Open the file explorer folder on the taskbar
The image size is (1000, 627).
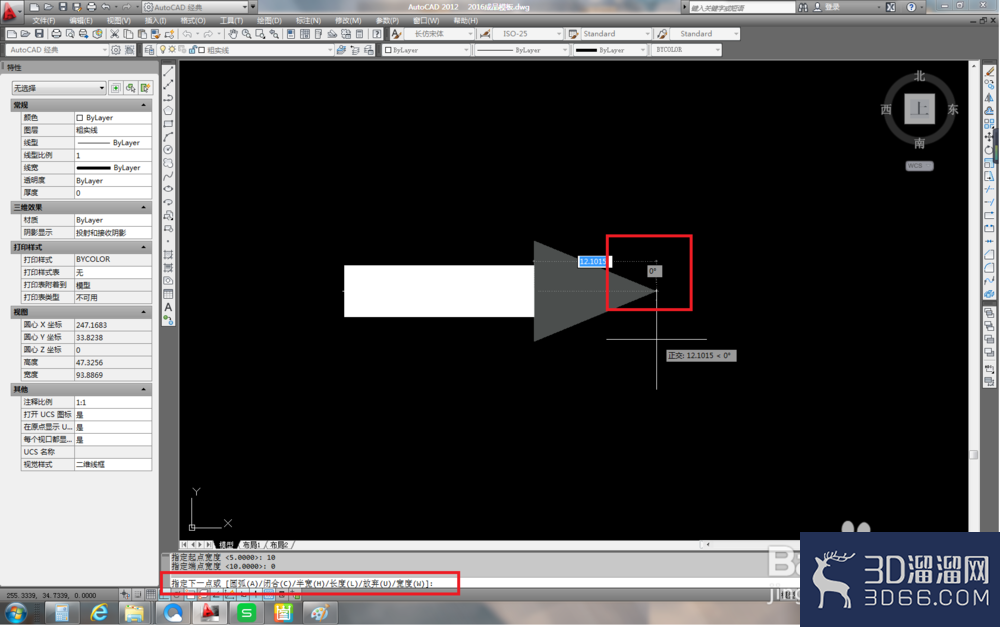tap(135, 614)
